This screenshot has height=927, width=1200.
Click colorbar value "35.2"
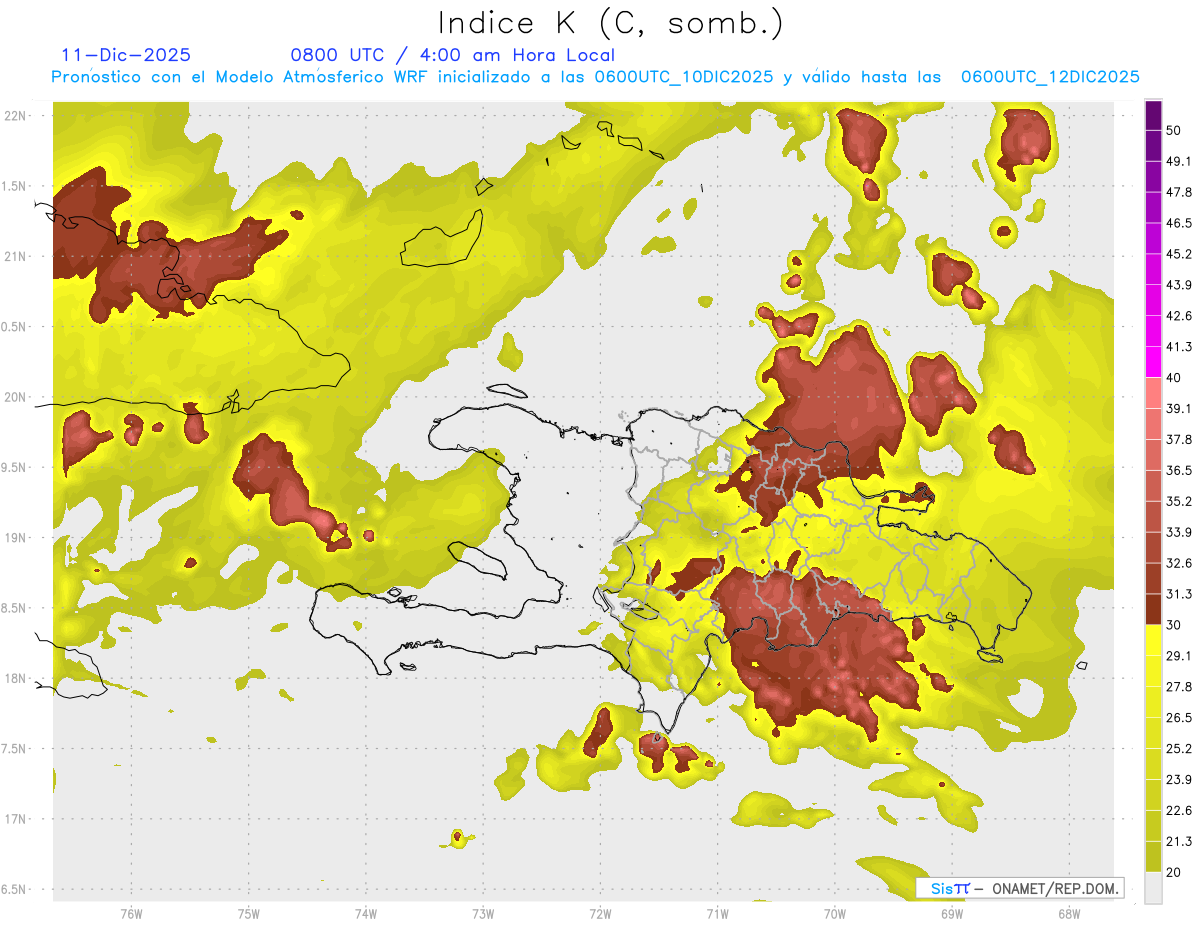pos(1180,501)
